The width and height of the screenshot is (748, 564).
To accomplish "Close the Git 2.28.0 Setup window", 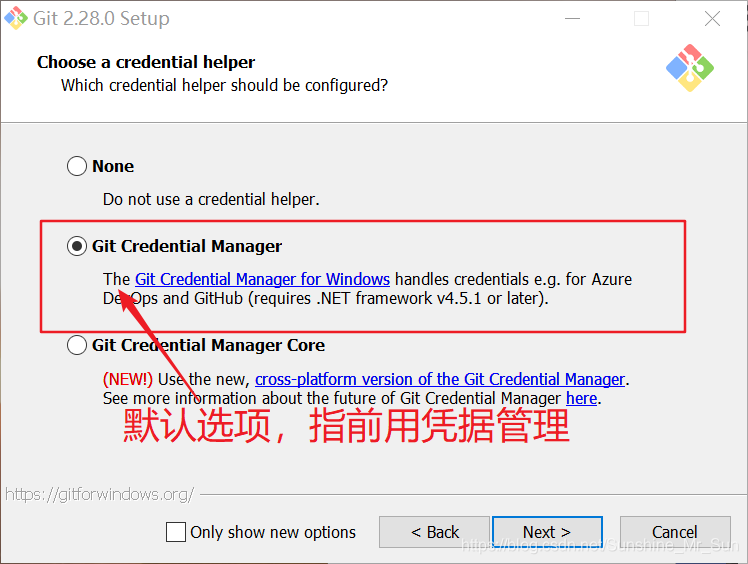I will pos(712,18).
